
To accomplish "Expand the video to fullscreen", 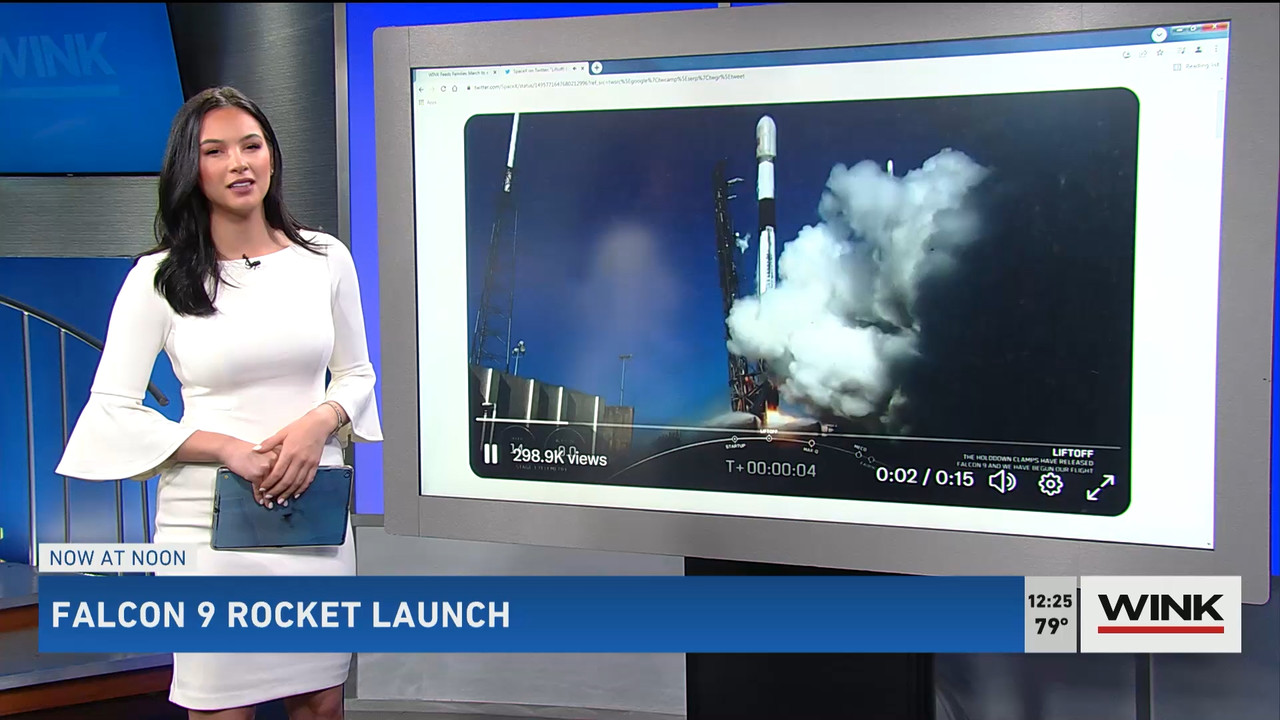I will [1100, 487].
